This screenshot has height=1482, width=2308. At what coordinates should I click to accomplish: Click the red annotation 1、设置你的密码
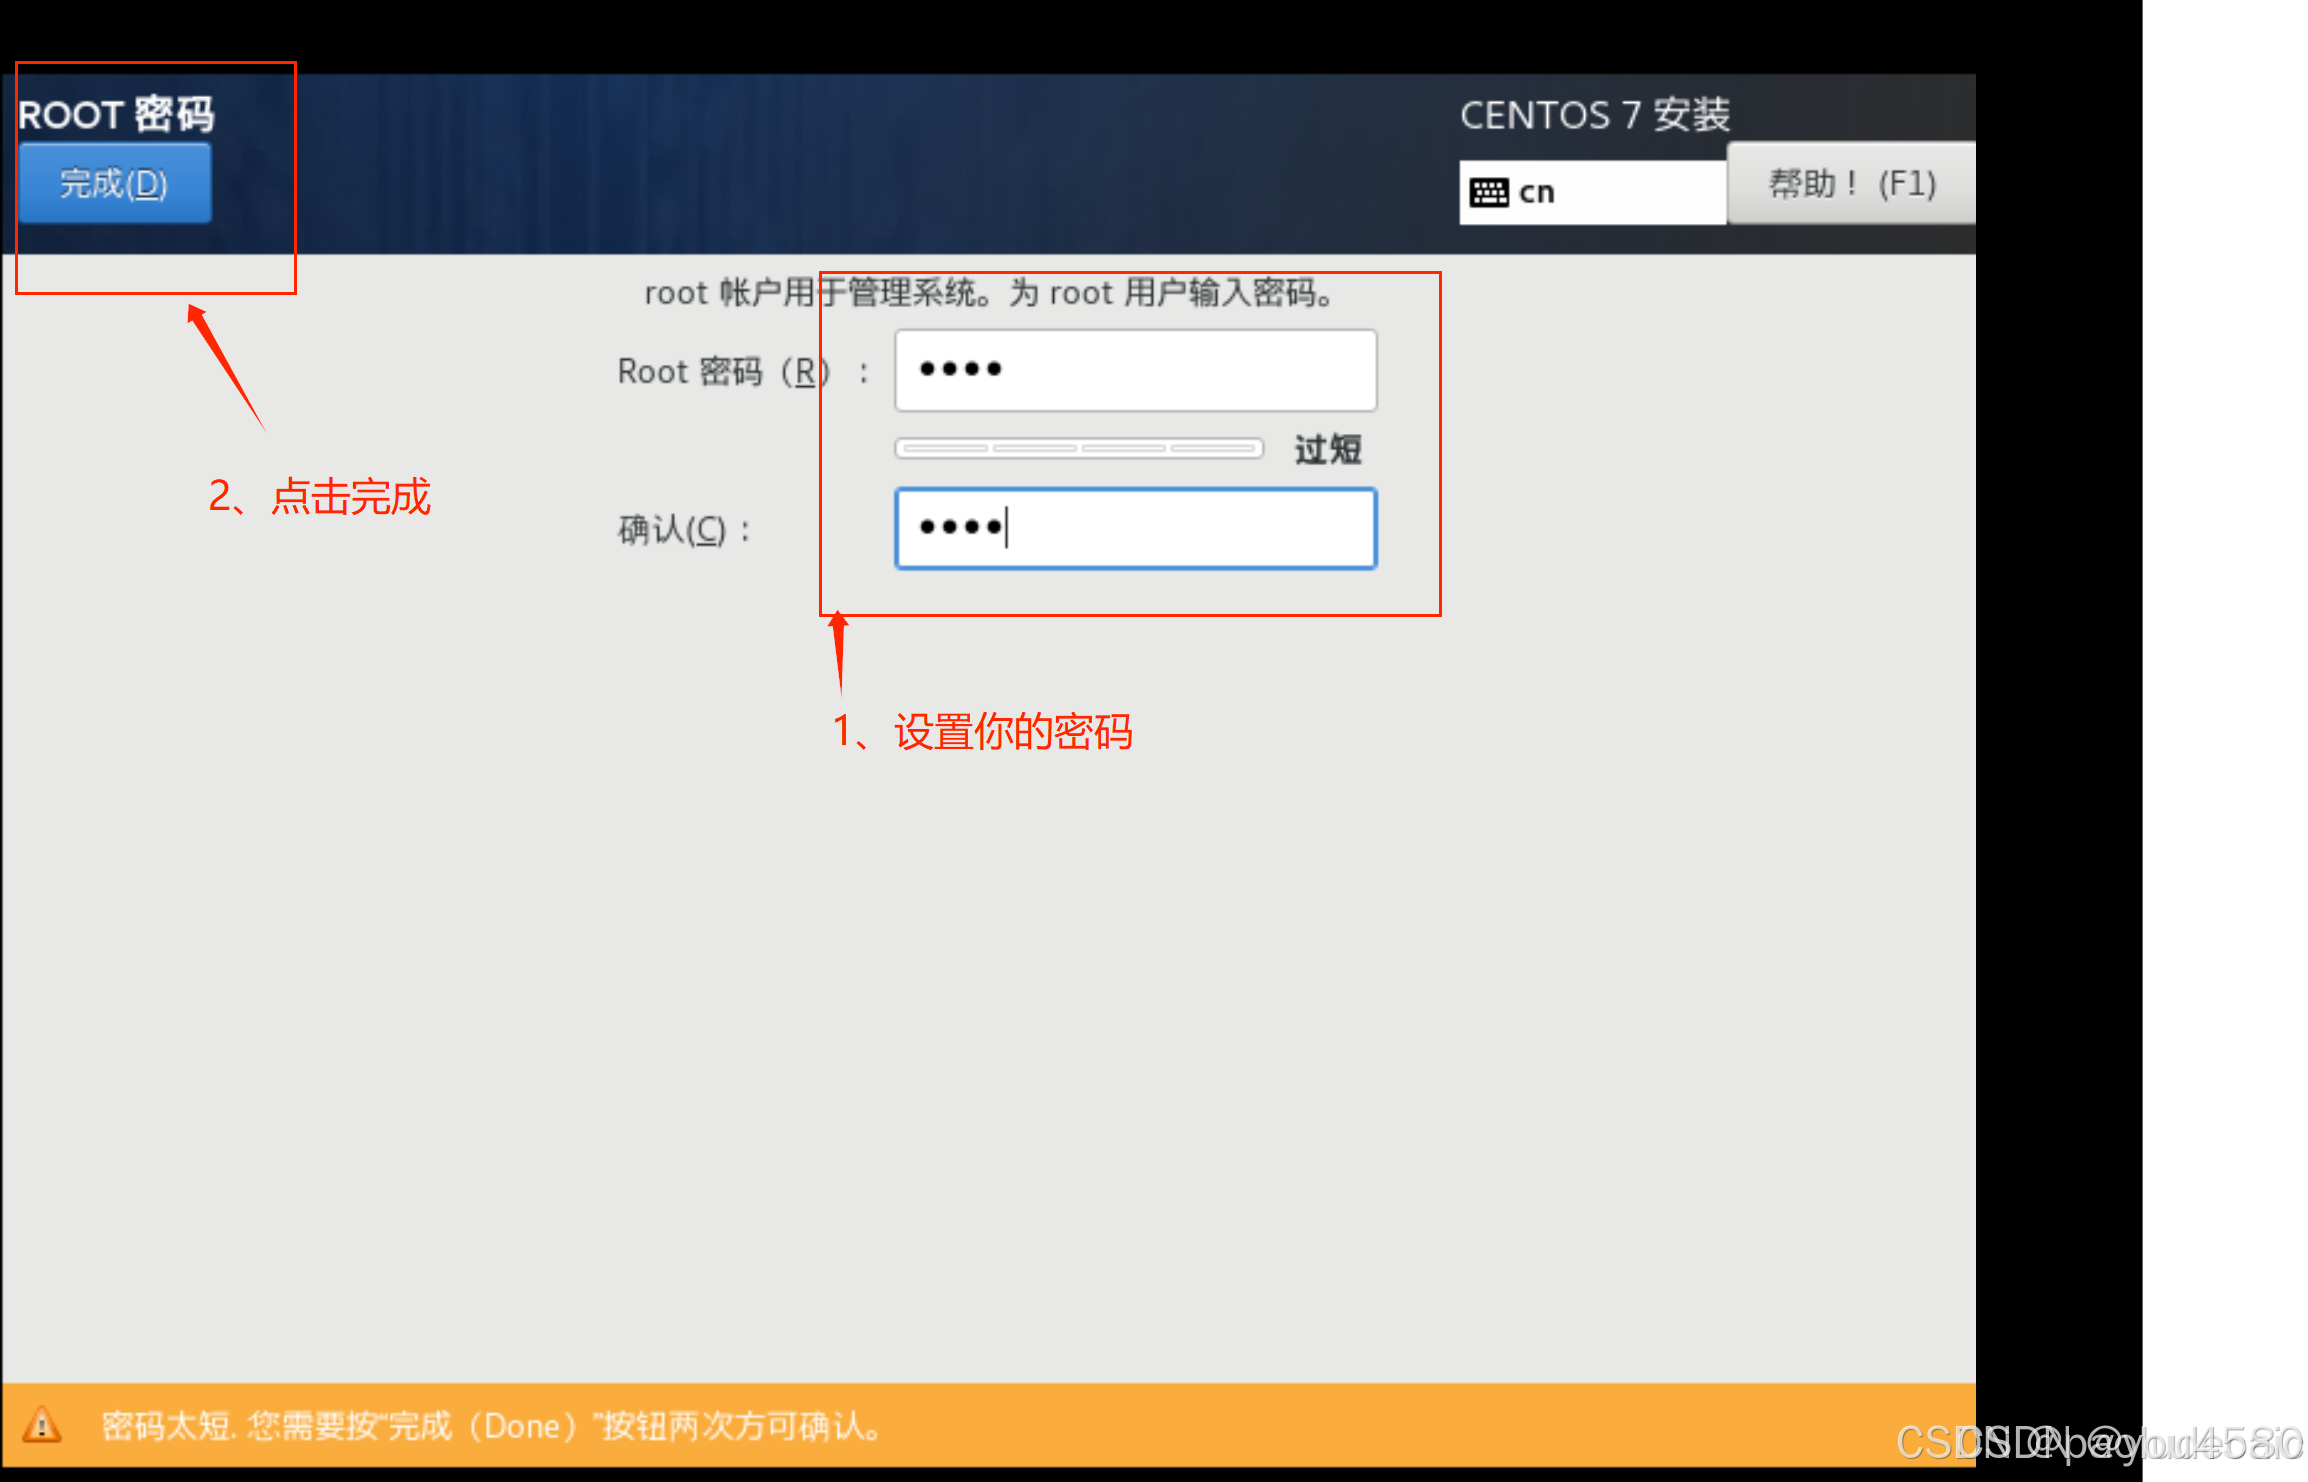982,731
